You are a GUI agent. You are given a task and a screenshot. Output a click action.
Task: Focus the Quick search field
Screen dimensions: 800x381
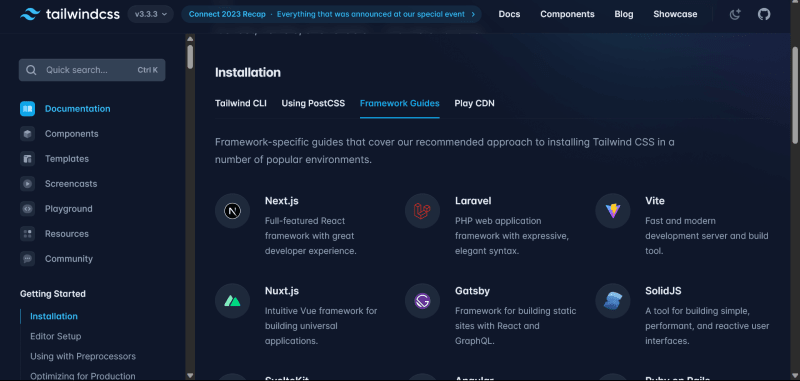92,70
